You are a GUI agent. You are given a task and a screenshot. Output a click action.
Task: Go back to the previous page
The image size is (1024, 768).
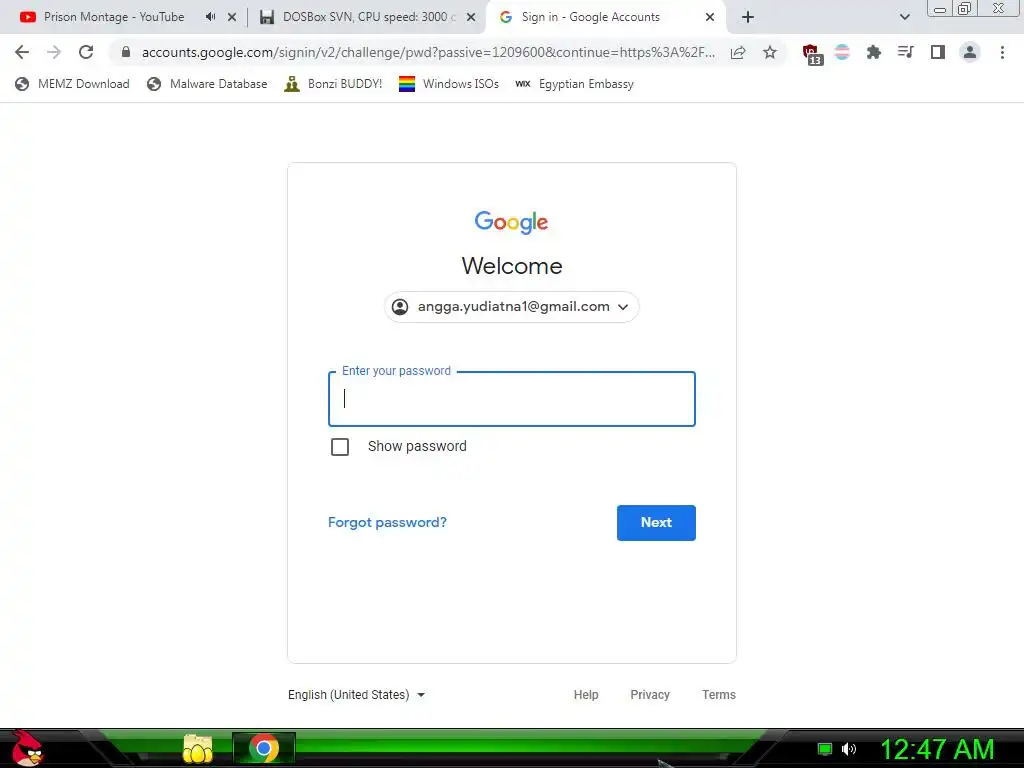coord(22,52)
